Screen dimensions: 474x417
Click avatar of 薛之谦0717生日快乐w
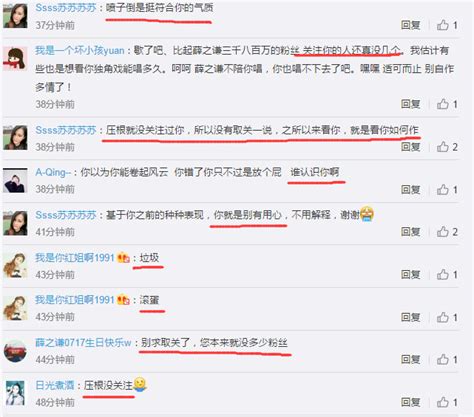[15, 351]
